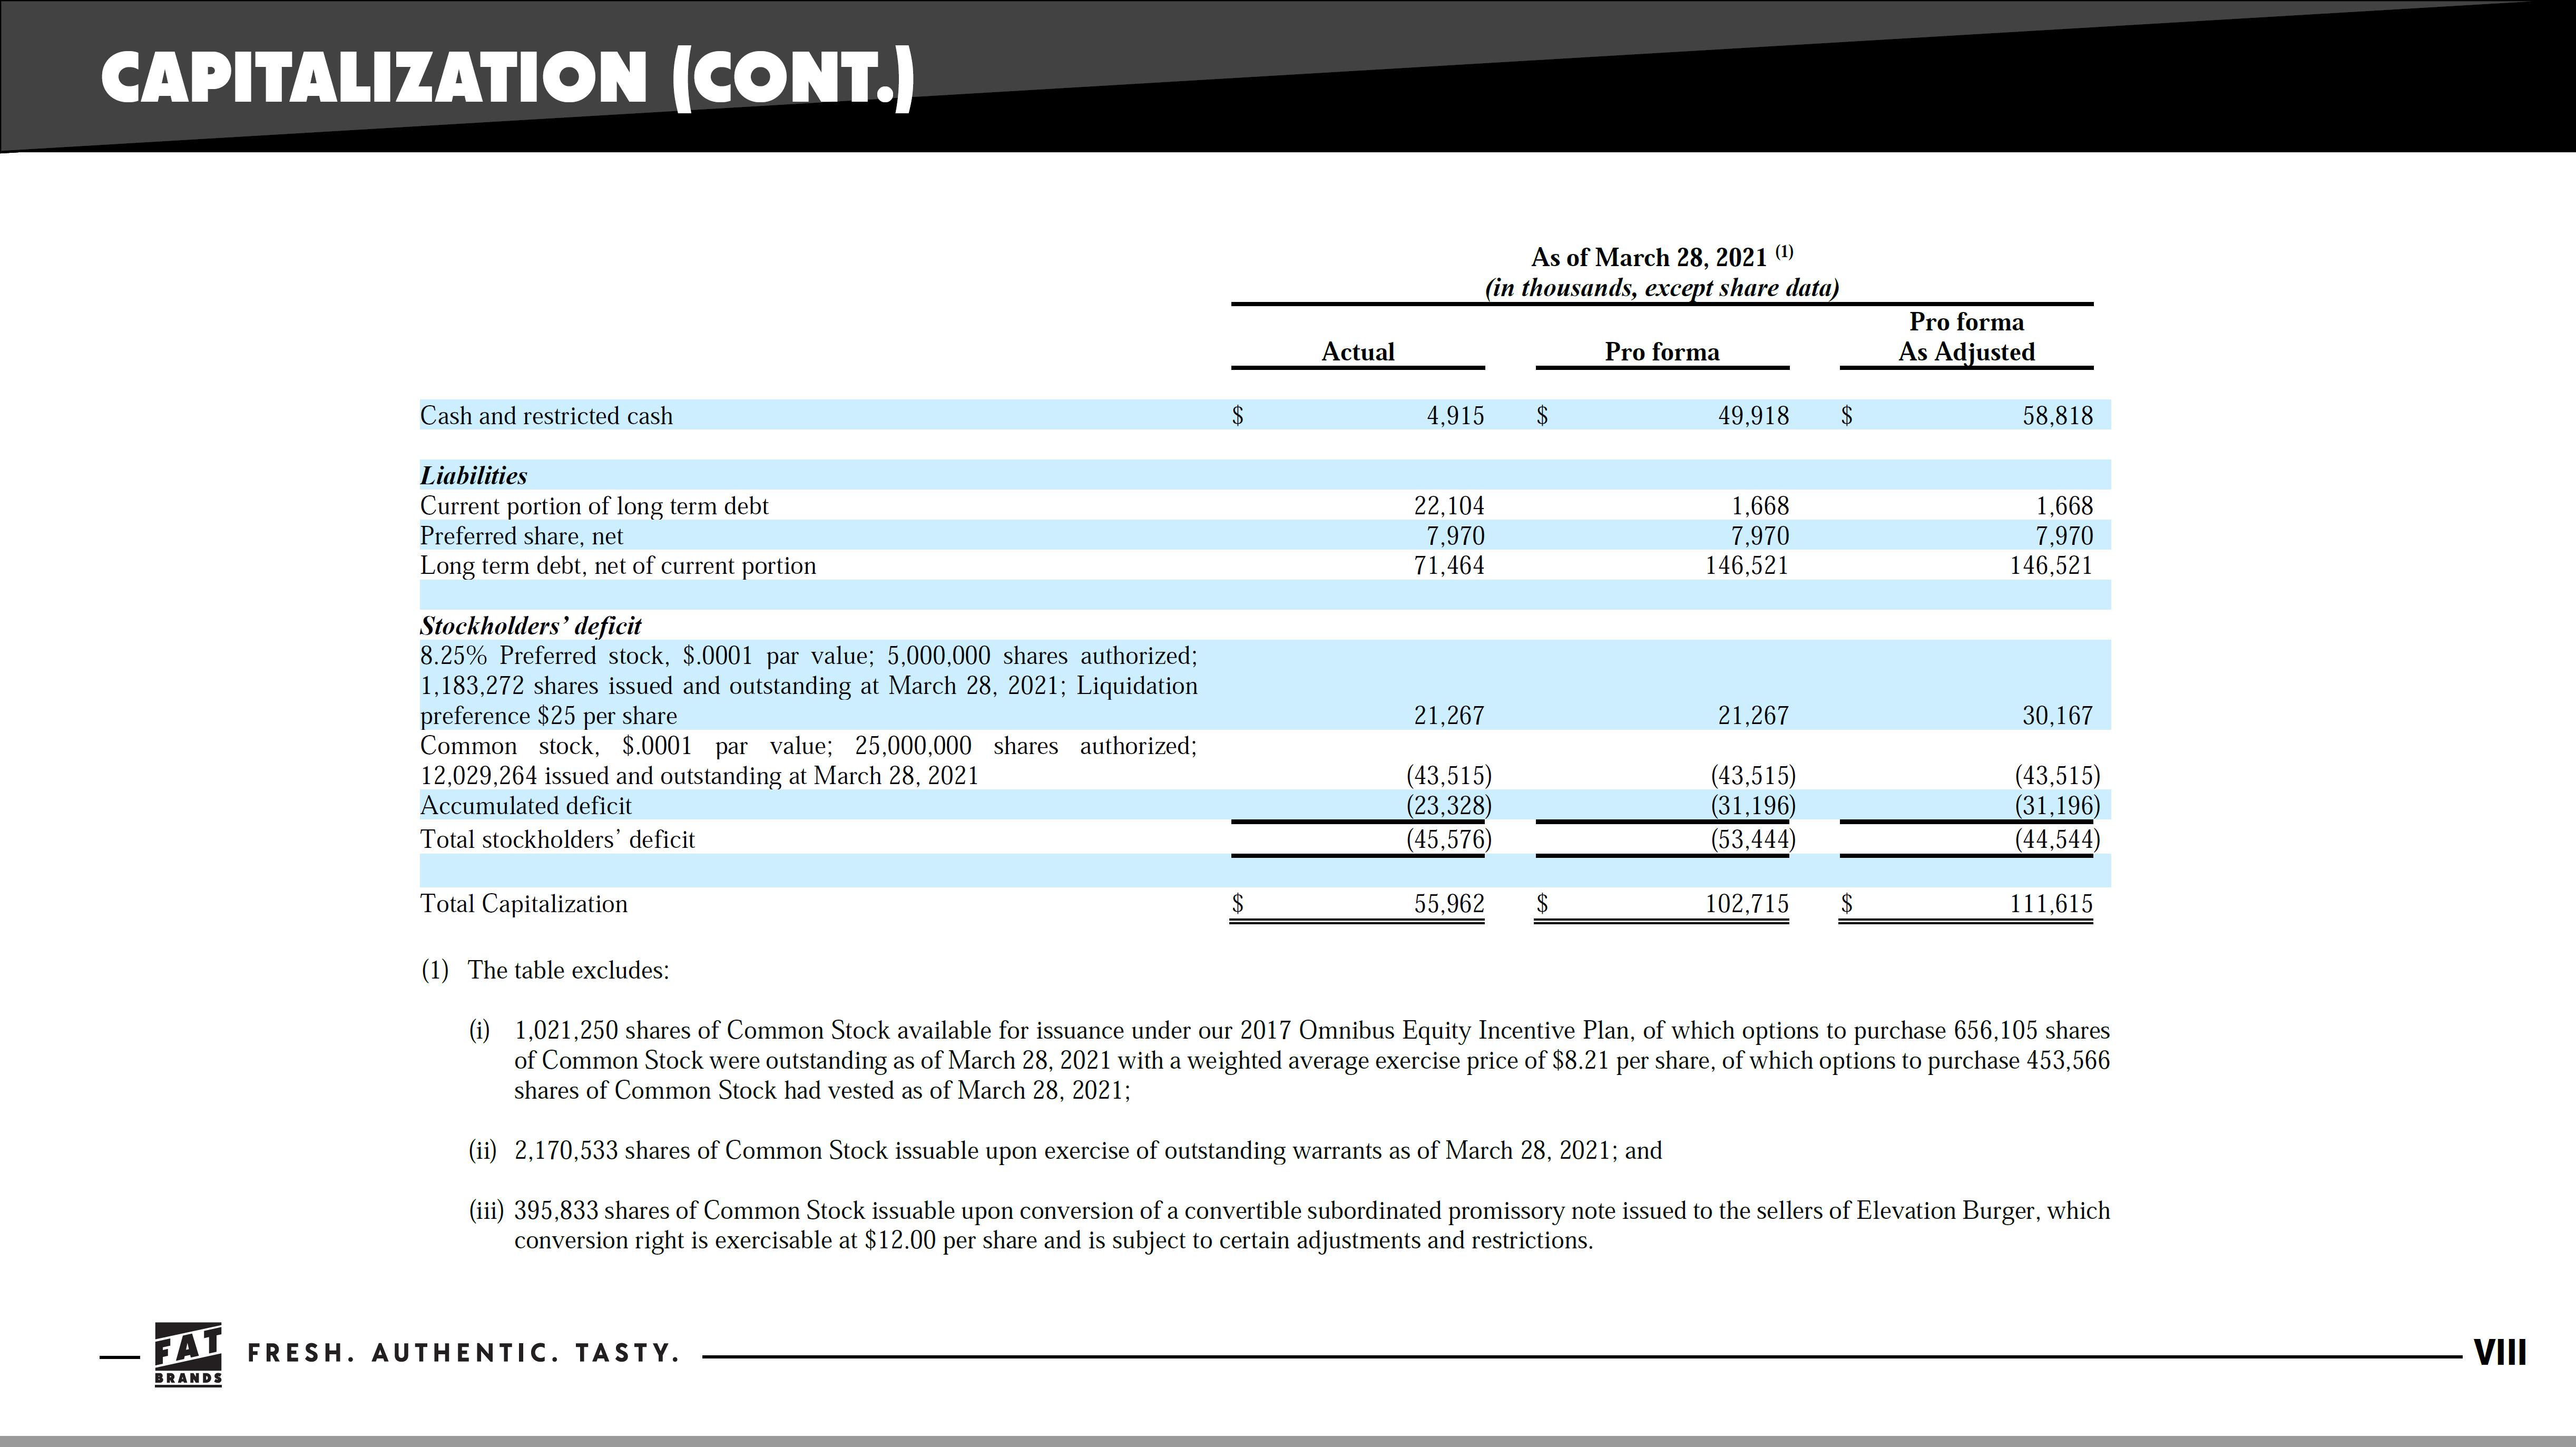
Task: Select the preferred stock value 30,167
Action: [x=2058, y=716]
